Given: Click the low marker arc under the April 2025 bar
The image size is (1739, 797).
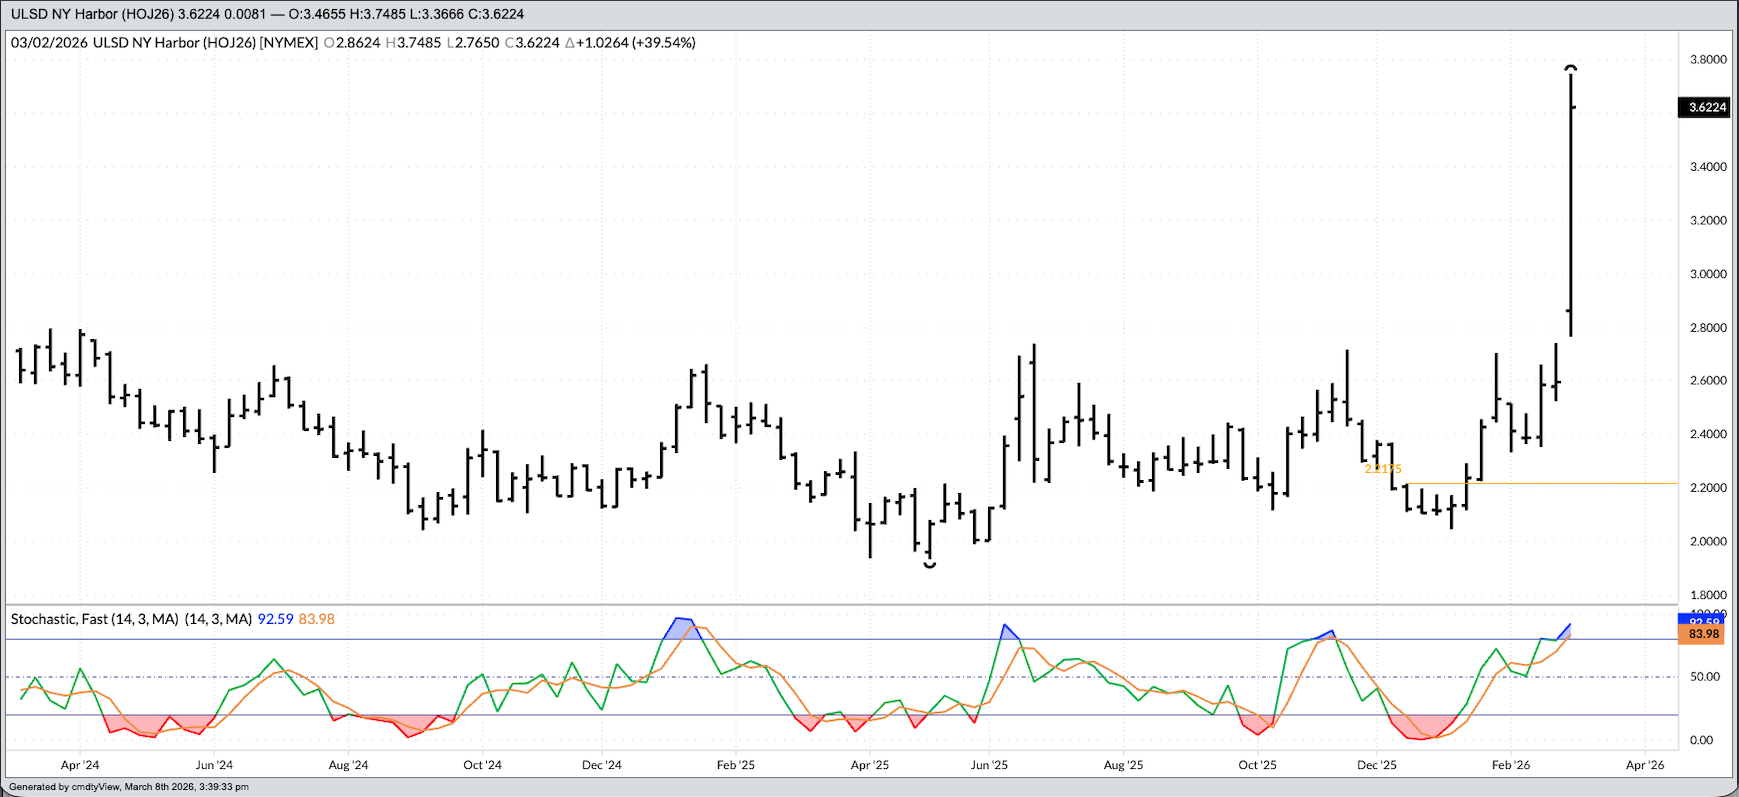Looking at the screenshot, I should click(930, 566).
